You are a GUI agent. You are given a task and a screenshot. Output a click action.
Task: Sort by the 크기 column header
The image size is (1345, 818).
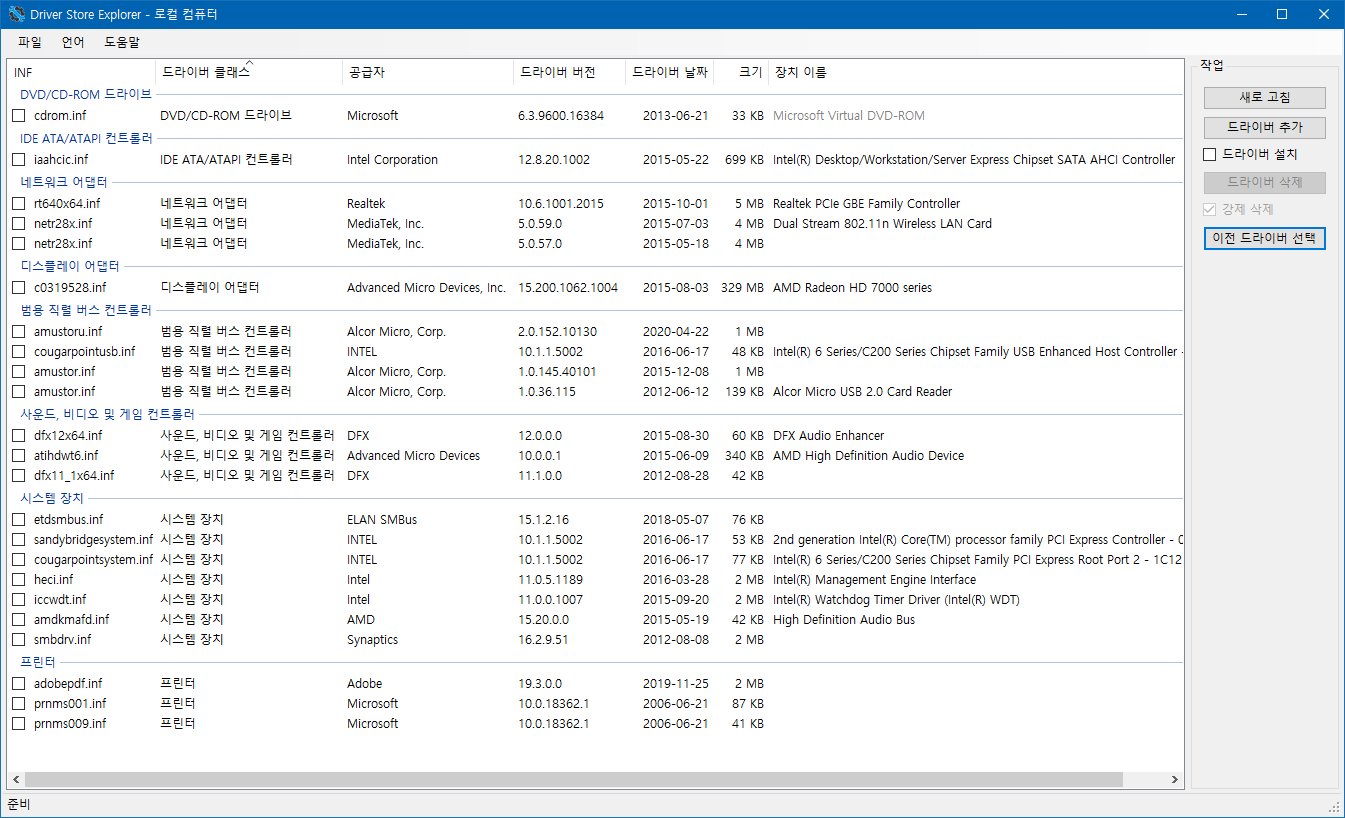coord(741,72)
